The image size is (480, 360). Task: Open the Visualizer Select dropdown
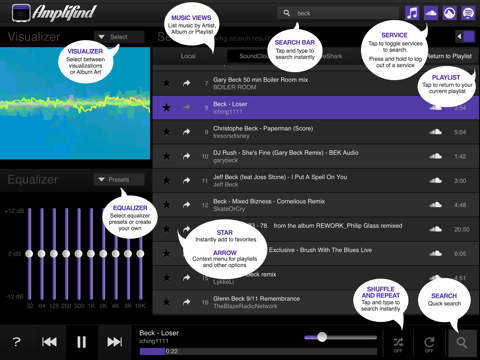[x=119, y=37]
